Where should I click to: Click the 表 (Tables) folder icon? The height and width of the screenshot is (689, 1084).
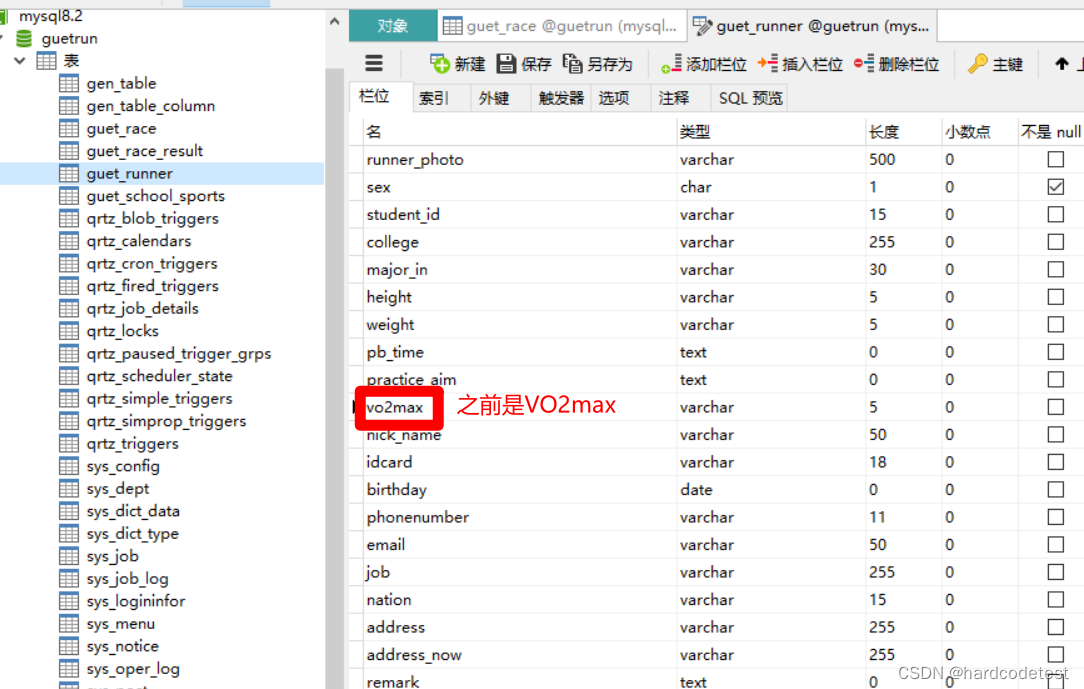click(46, 61)
